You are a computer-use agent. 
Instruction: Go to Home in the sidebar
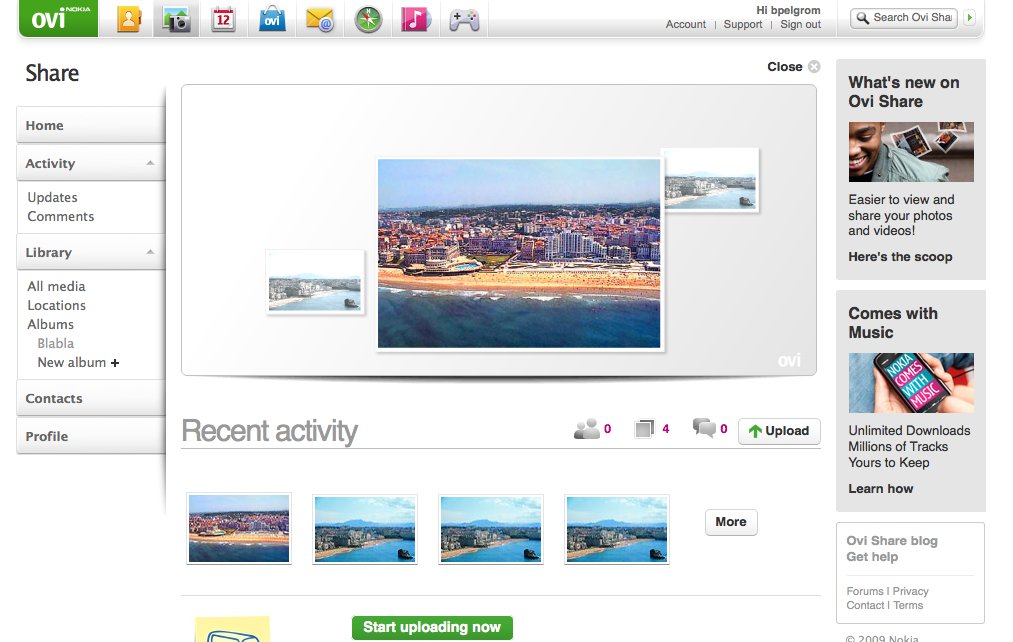45,126
